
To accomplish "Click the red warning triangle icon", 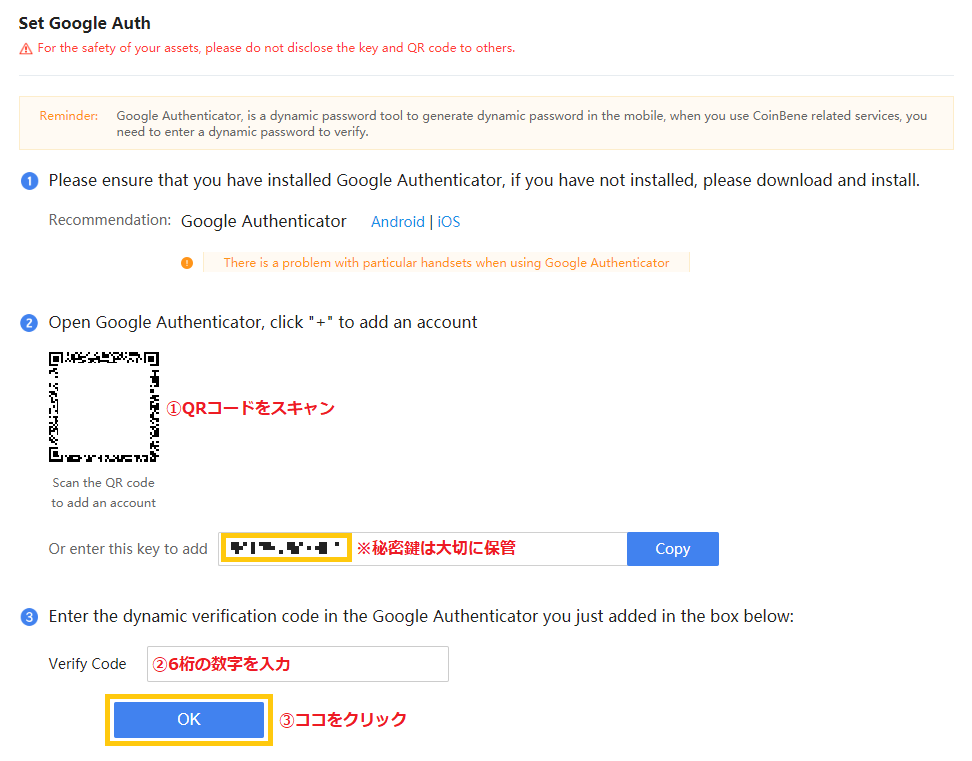I will (25, 48).
